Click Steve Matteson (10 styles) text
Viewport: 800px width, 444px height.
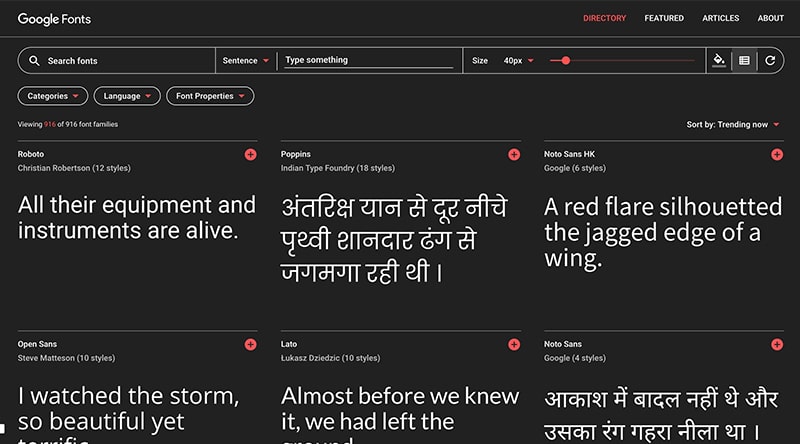pos(66,358)
